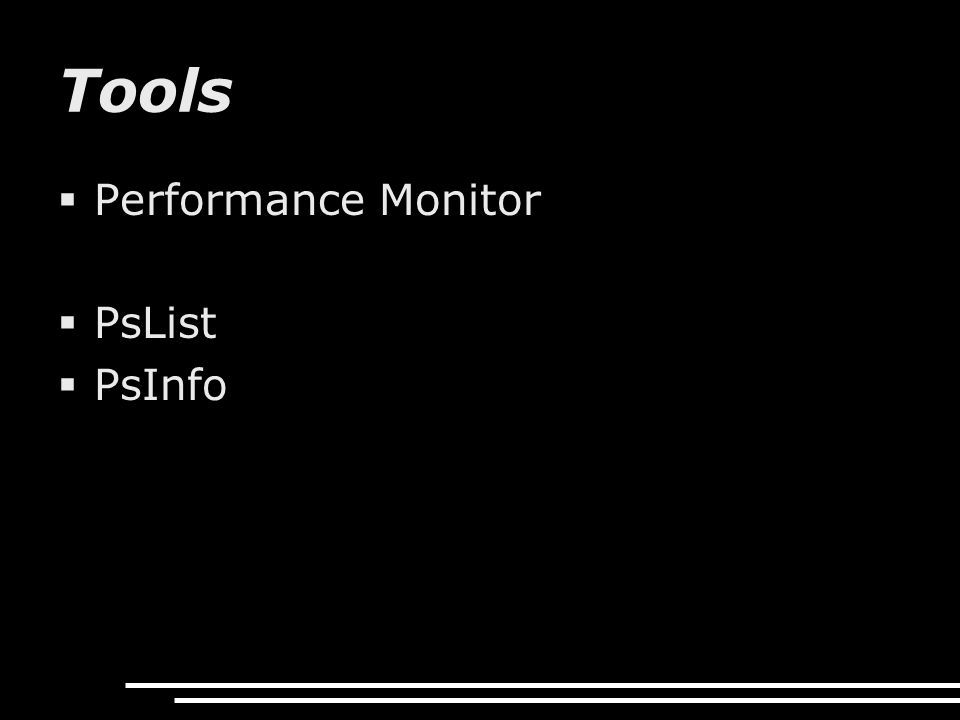Viewport: 960px width, 720px height.
Task: Click the capital "M" in Monitor
Action: click(x=397, y=200)
